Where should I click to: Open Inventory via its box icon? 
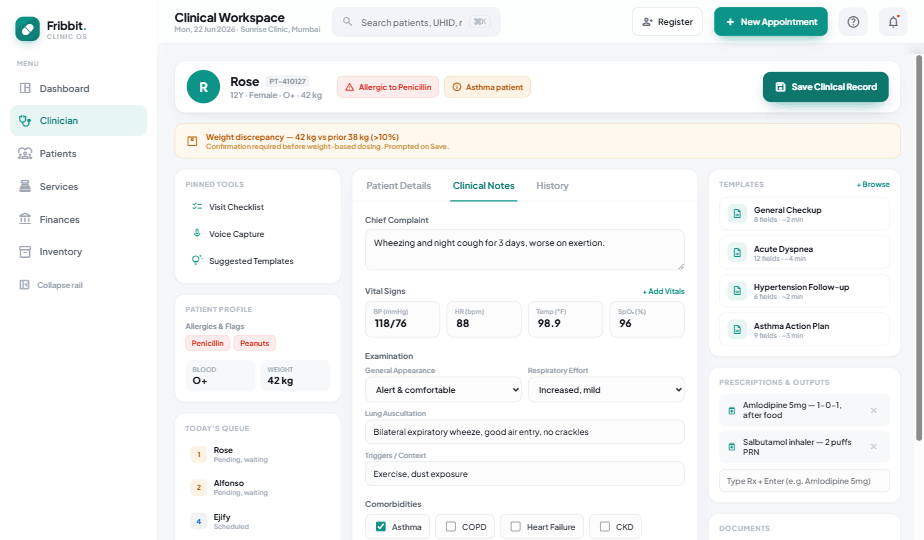point(25,252)
